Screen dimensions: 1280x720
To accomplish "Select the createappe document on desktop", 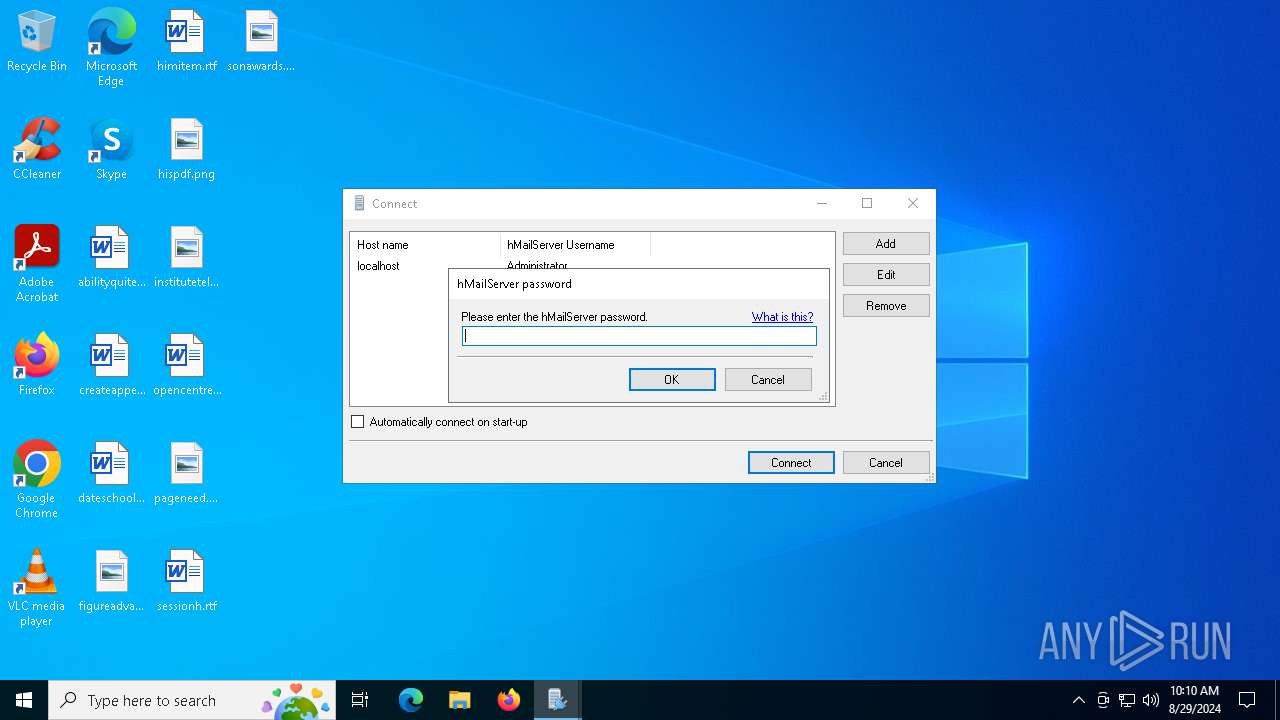I will click(x=111, y=366).
